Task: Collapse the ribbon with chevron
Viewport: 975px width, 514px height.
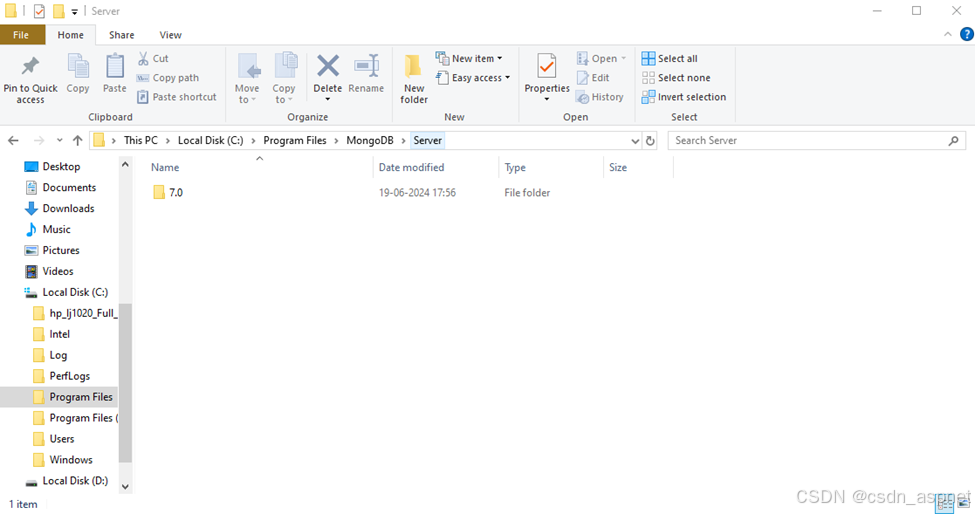Action: [948, 35]
